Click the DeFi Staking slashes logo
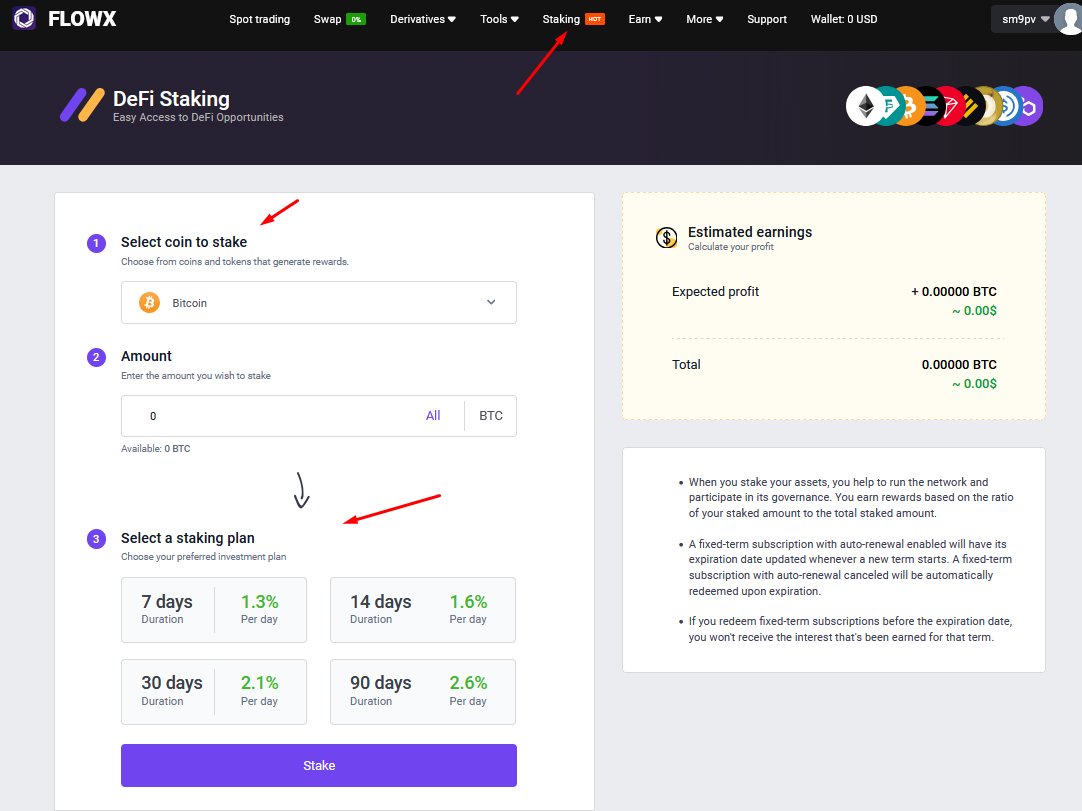The image size is (1082, 811). point(82,106)
